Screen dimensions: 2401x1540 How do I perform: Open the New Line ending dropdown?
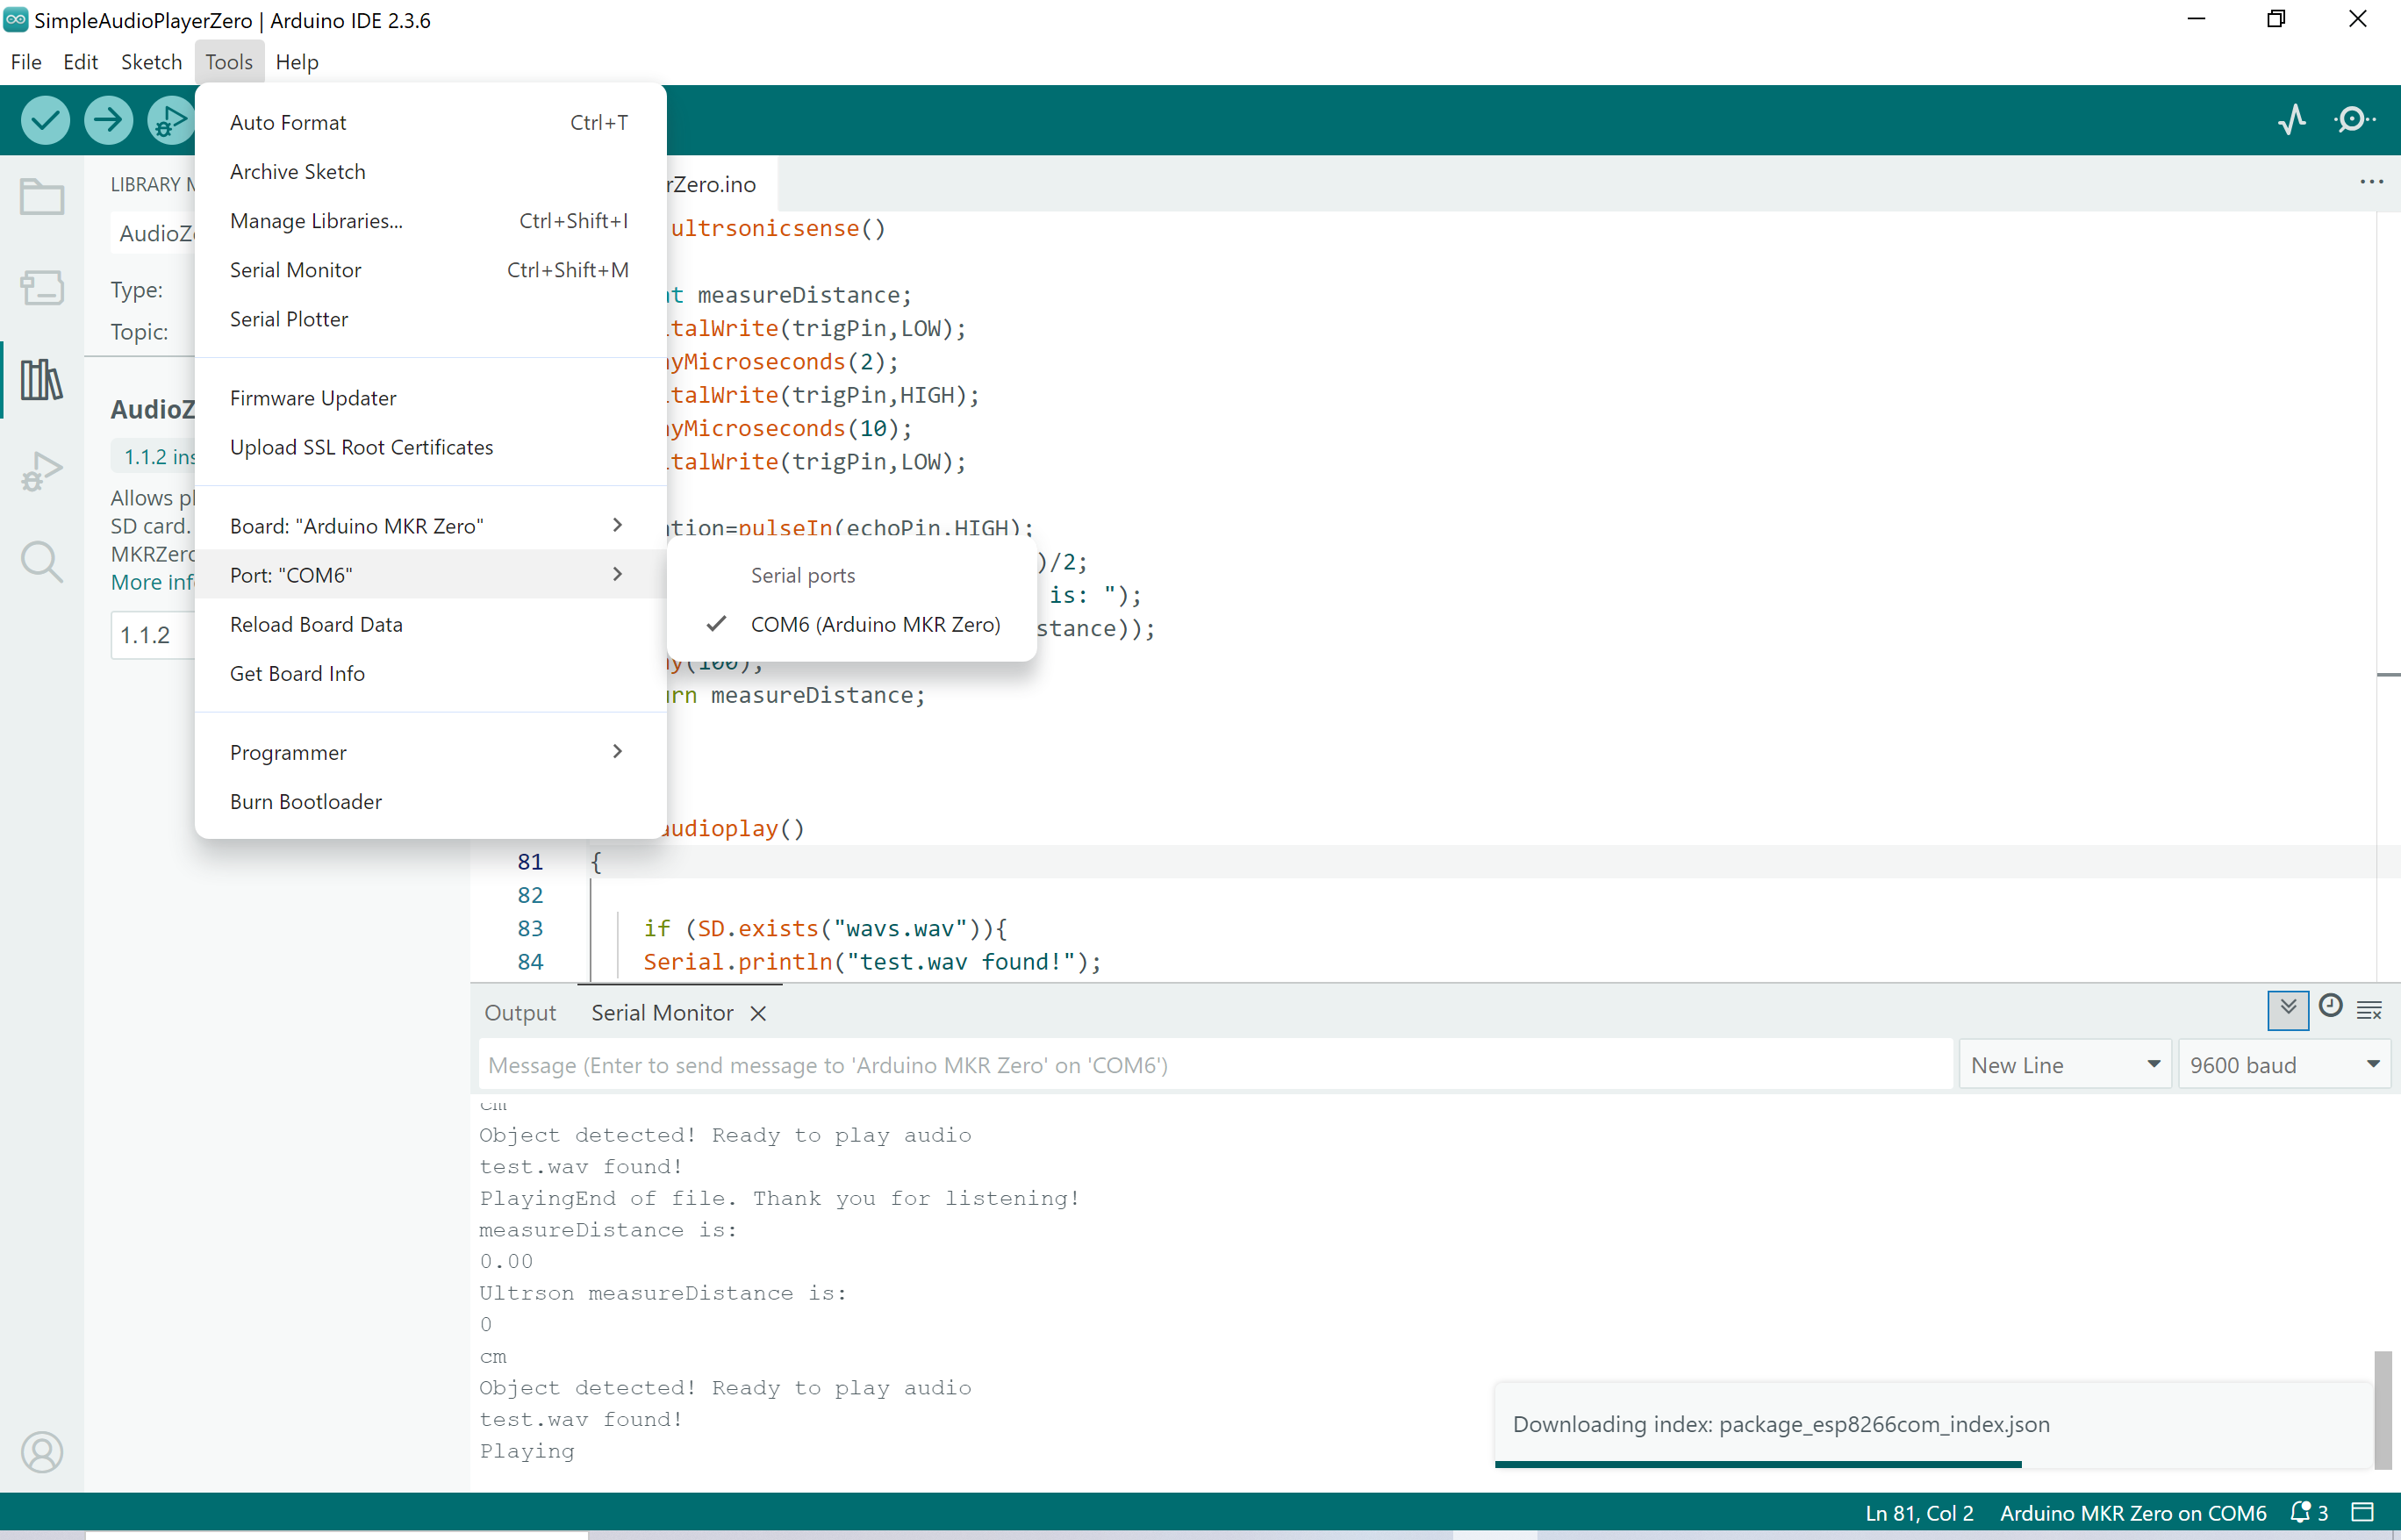point(2065,1065)
